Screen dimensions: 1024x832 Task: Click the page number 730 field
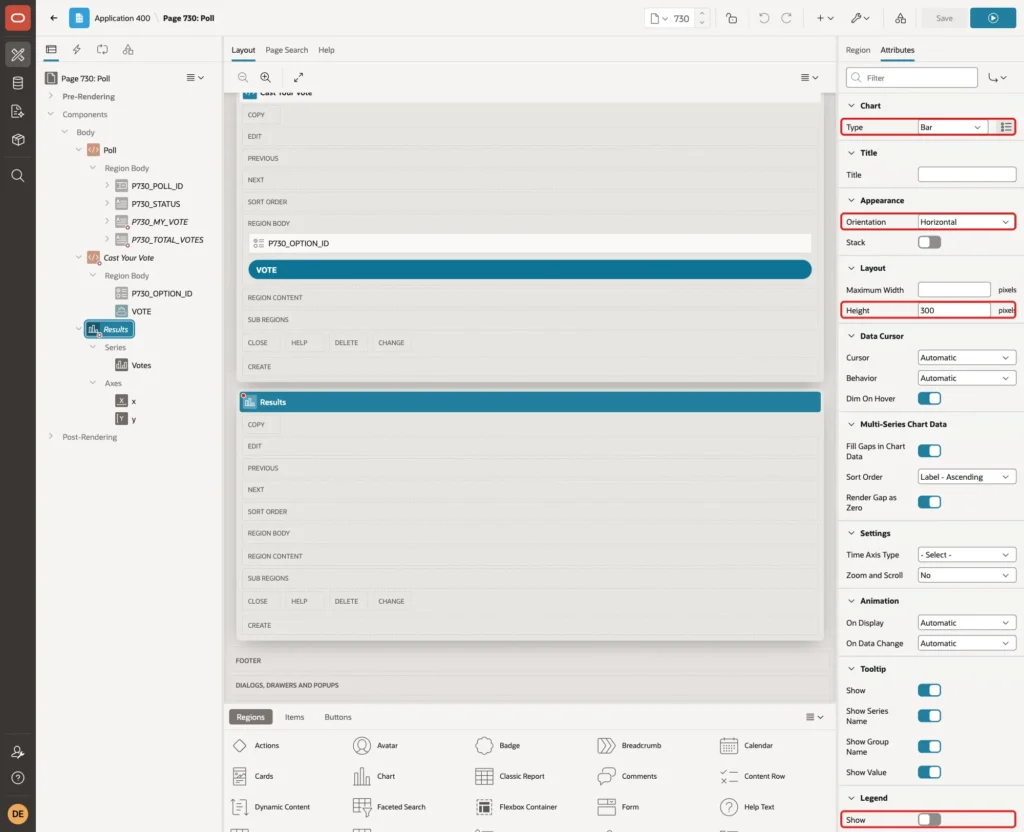pyautogui.click(x=681, y=18)
